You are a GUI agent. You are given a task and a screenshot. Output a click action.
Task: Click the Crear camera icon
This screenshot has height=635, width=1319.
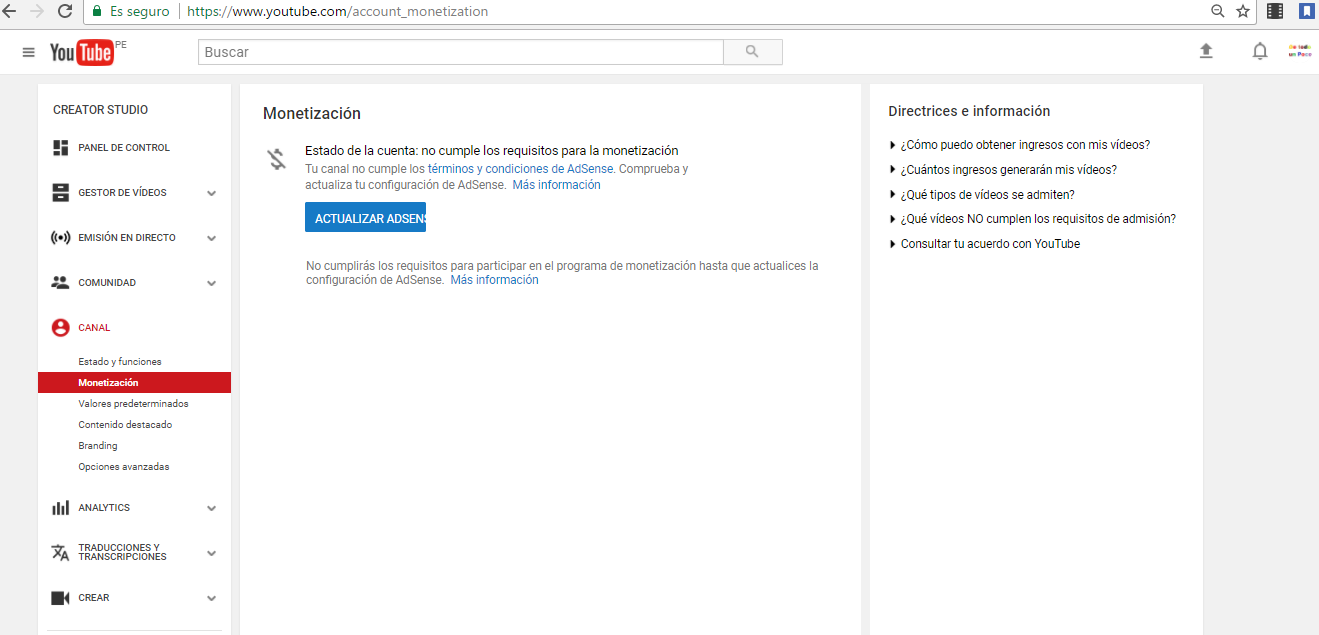click(60, 598)
